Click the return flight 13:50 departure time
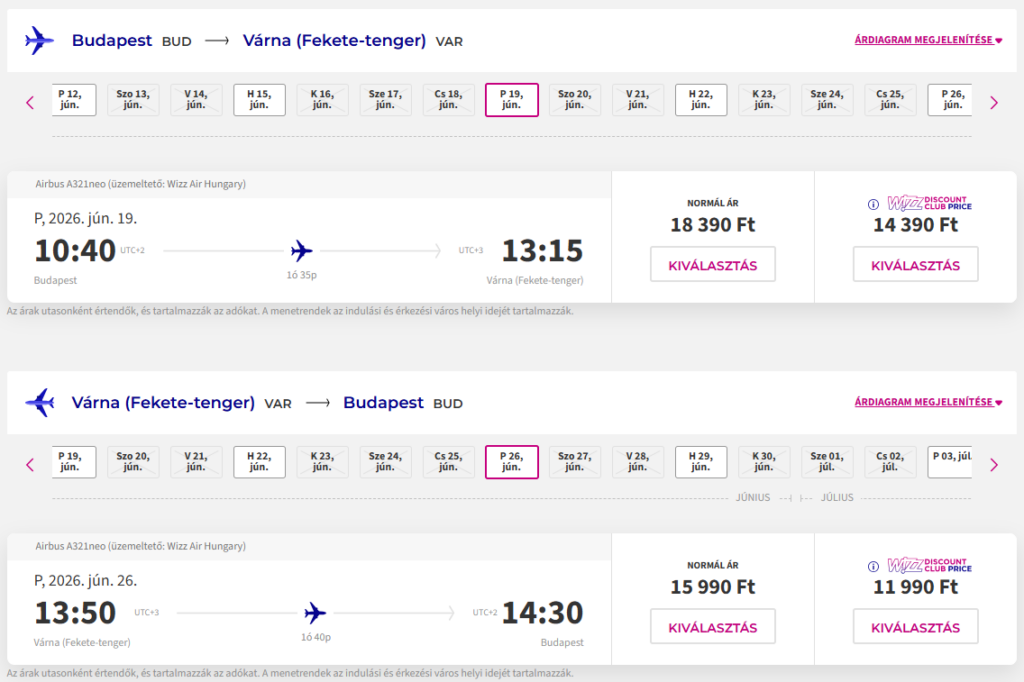This screenshot has height=682, width=1024. tap(76, 612)
